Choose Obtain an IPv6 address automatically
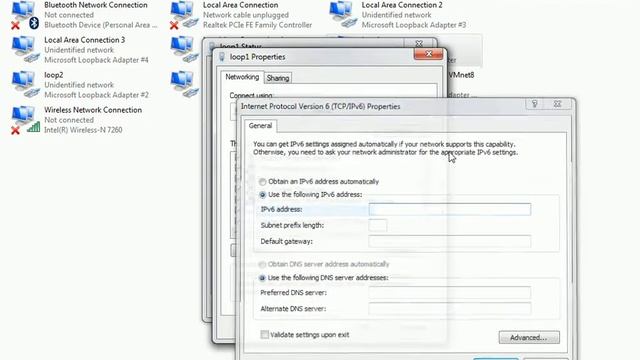The height and width of the screenshot is (360, 640). tap(262, 182)
